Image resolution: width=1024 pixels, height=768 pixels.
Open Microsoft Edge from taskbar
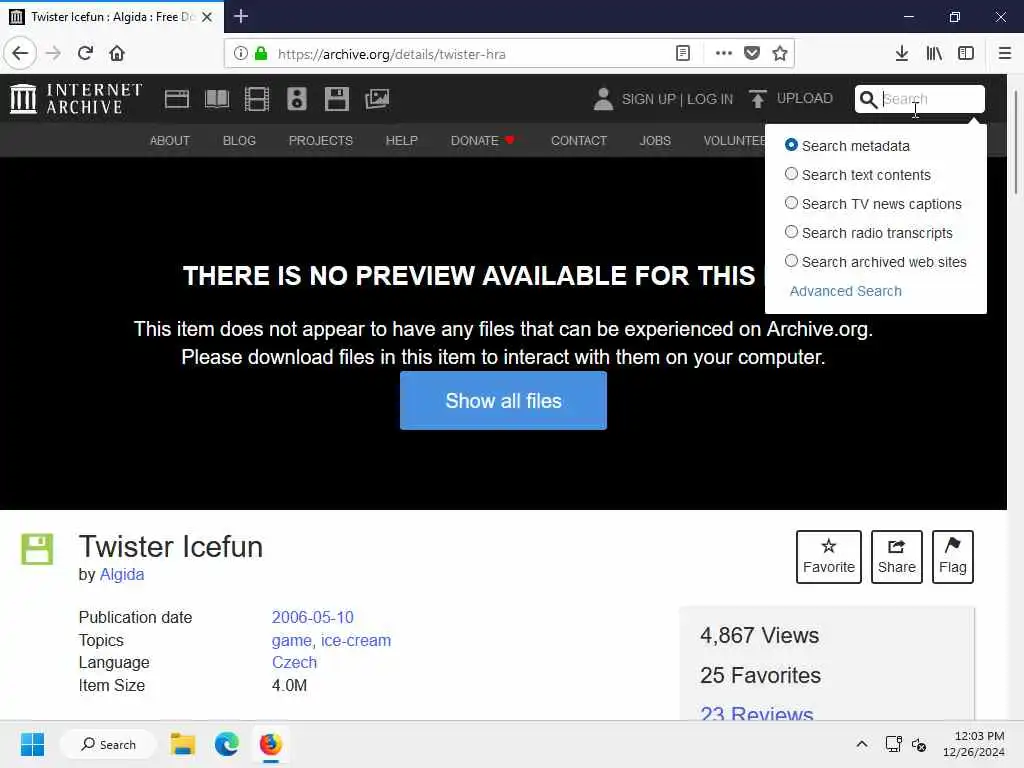point(227,744)
